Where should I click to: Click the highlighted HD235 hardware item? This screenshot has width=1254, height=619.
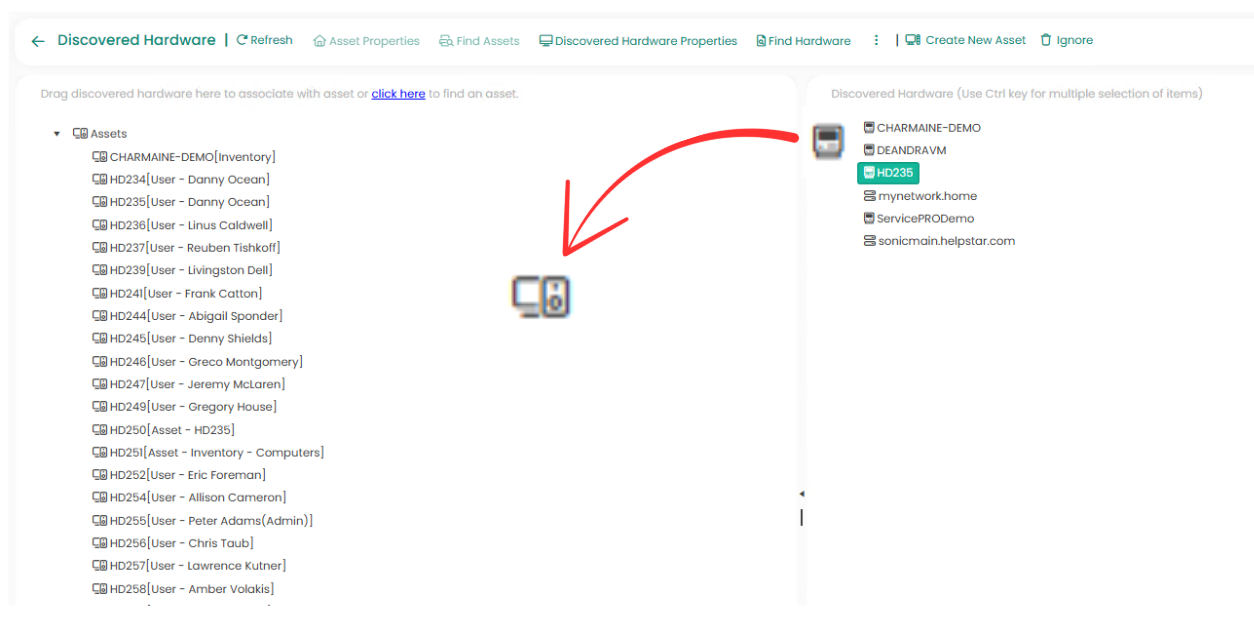(x=888, y=173)
